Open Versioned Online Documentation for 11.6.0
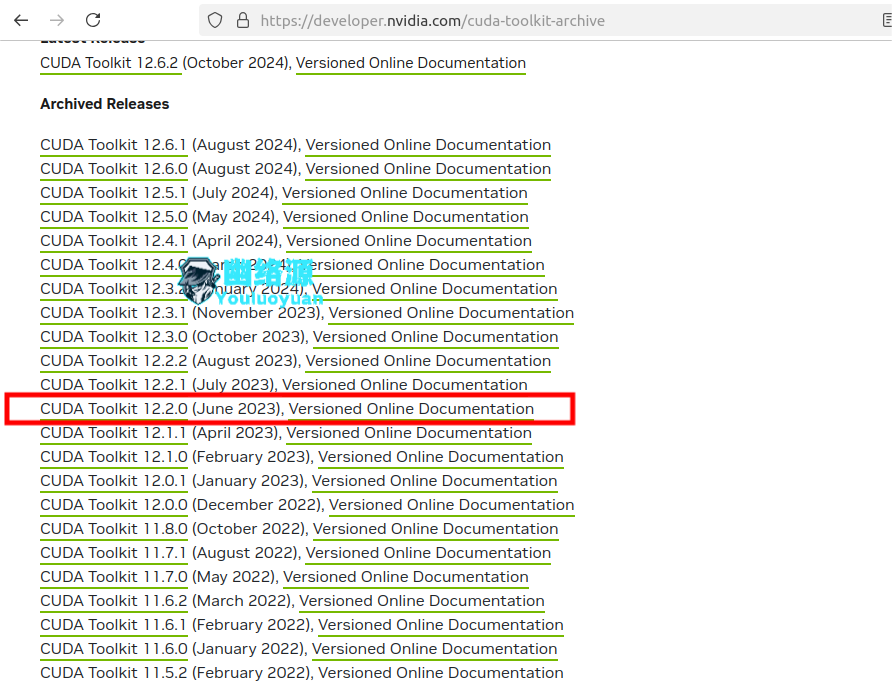The image size is (892, 683). [x=435, y=649]
